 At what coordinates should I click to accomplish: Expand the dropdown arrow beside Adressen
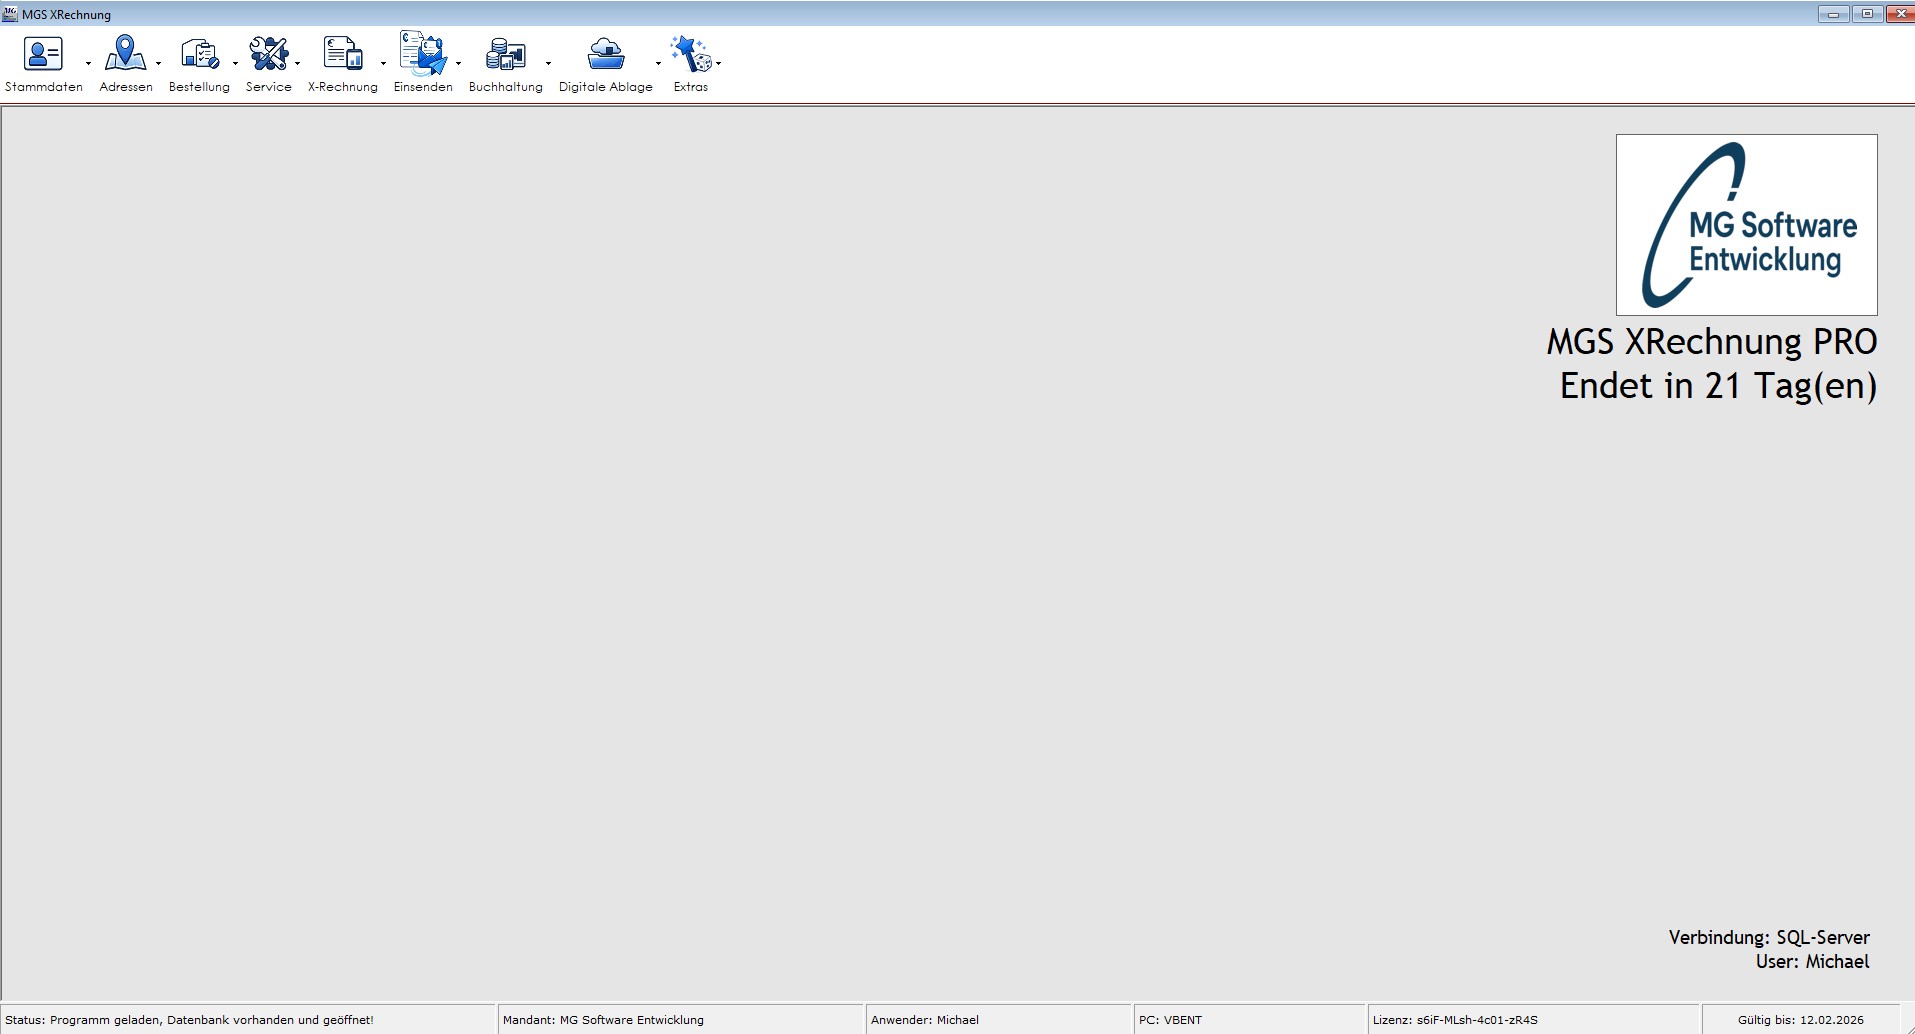point(159,63)
